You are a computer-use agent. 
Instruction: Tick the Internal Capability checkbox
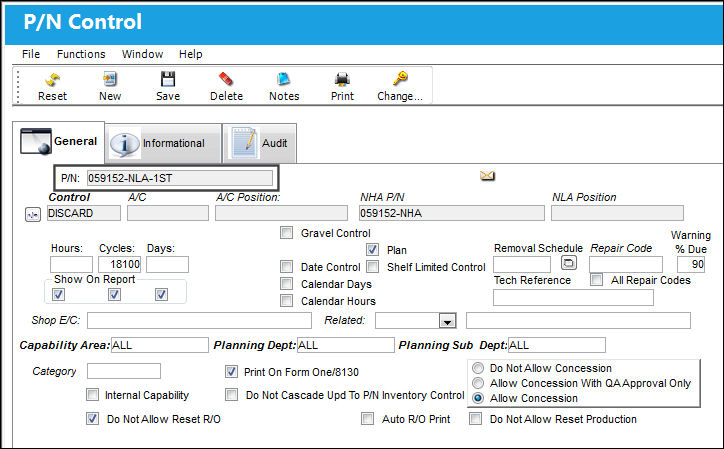pos(92,394)
